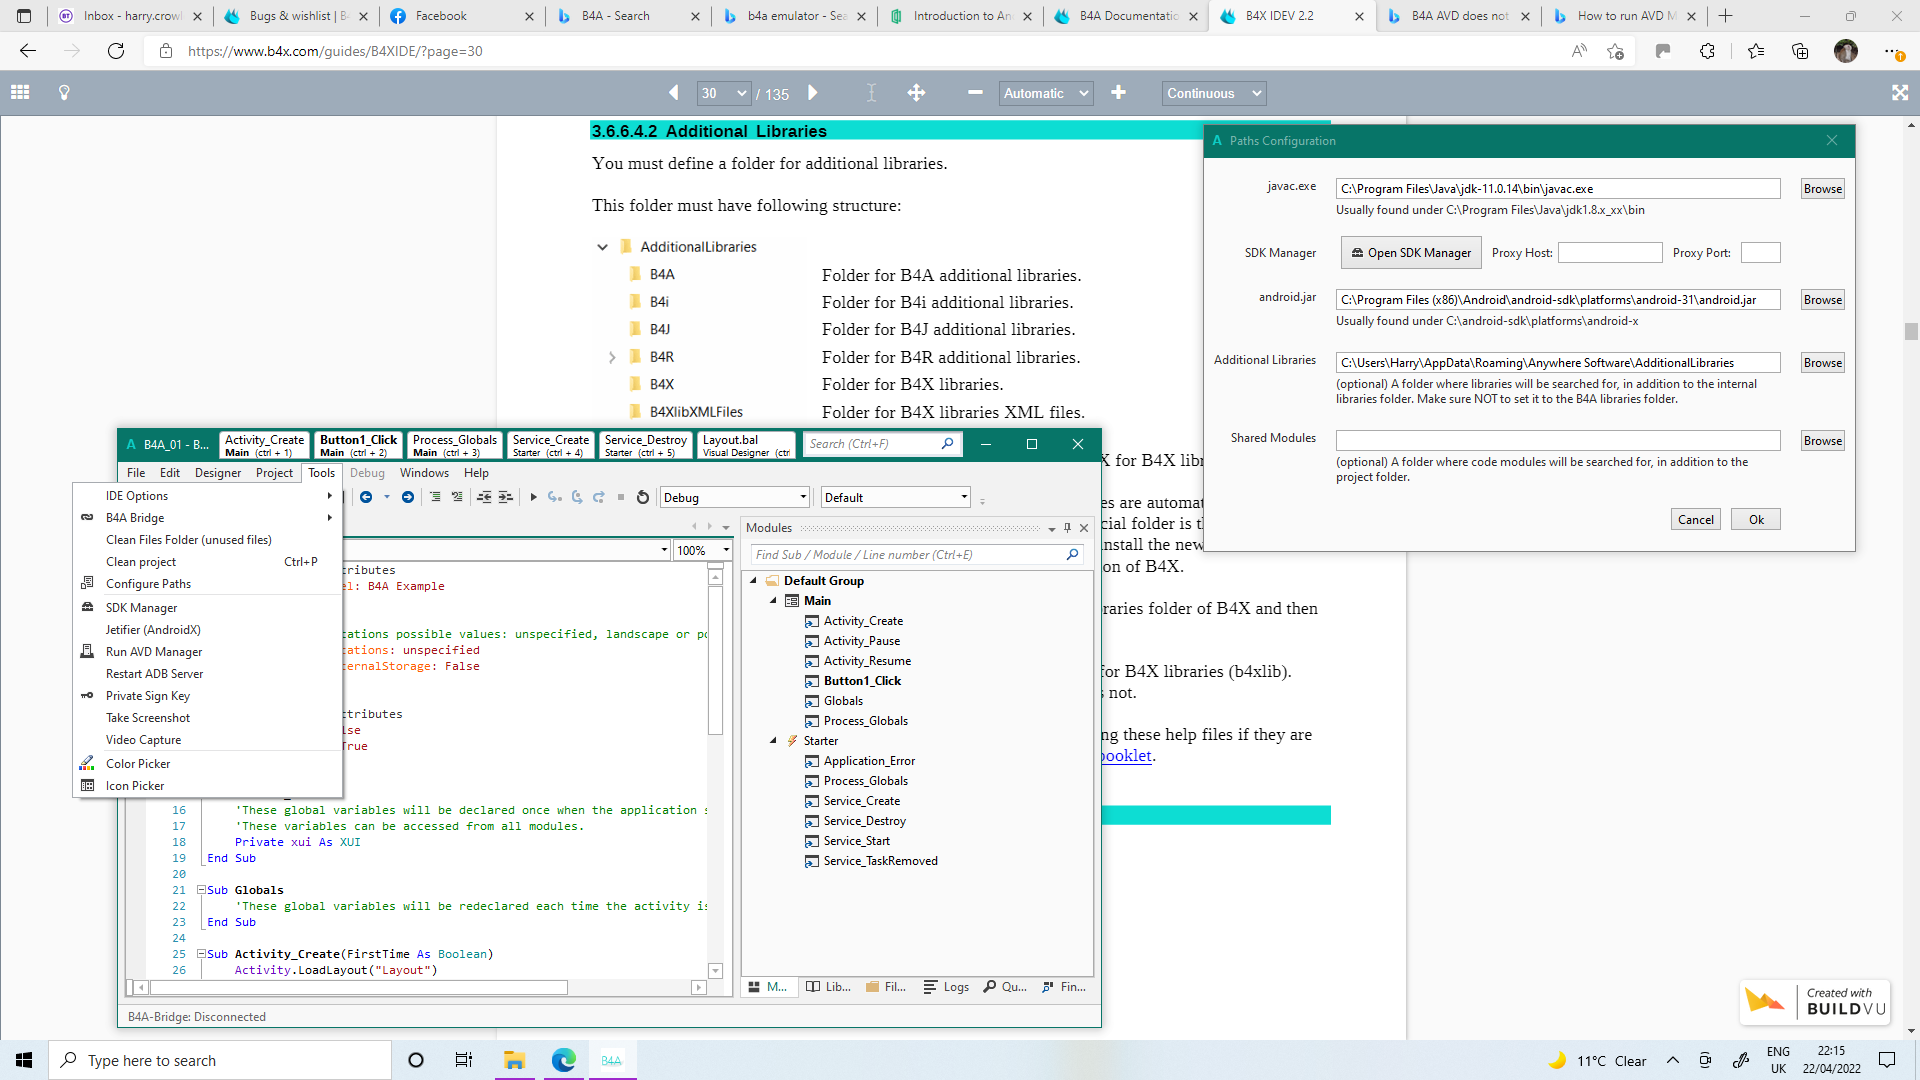Click the Restart circular arrow toolbar icon
The width and height of the screenshot is (1920, 1080).
click(643, 497)
